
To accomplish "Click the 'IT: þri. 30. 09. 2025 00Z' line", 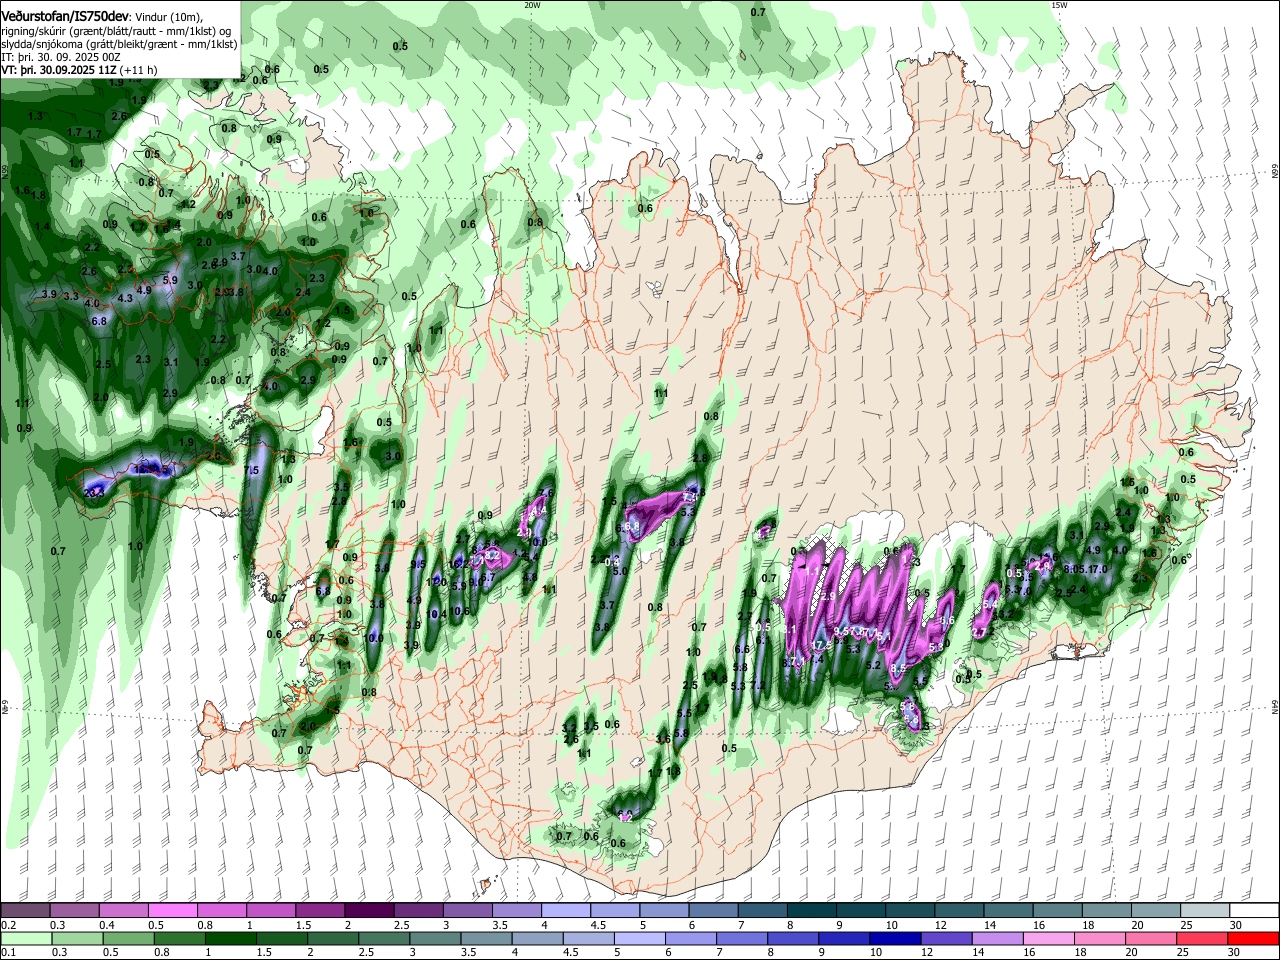I will point(61,57).
